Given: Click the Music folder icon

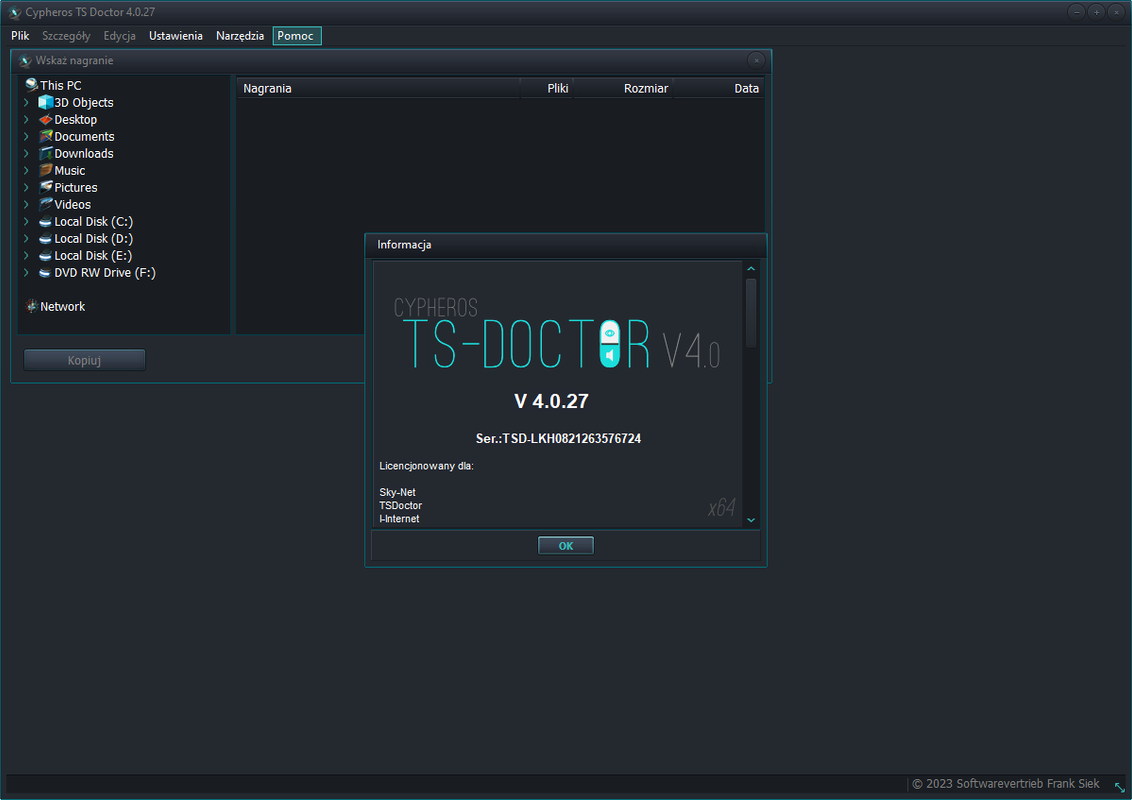Looking at the screenshot, I should [x=45, y=170].
